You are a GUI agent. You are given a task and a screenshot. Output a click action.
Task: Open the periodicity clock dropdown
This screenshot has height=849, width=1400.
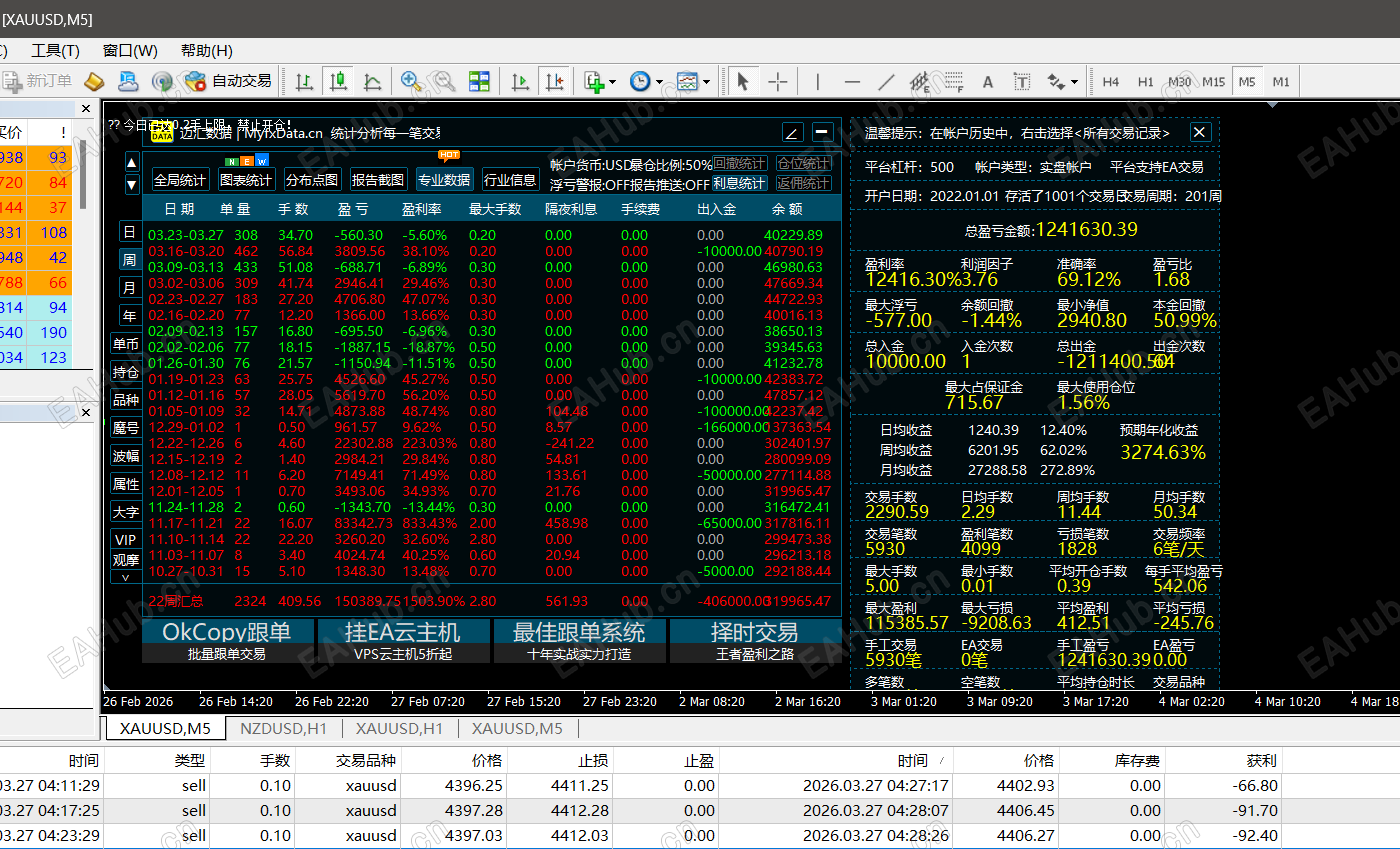tap(645, 81)
